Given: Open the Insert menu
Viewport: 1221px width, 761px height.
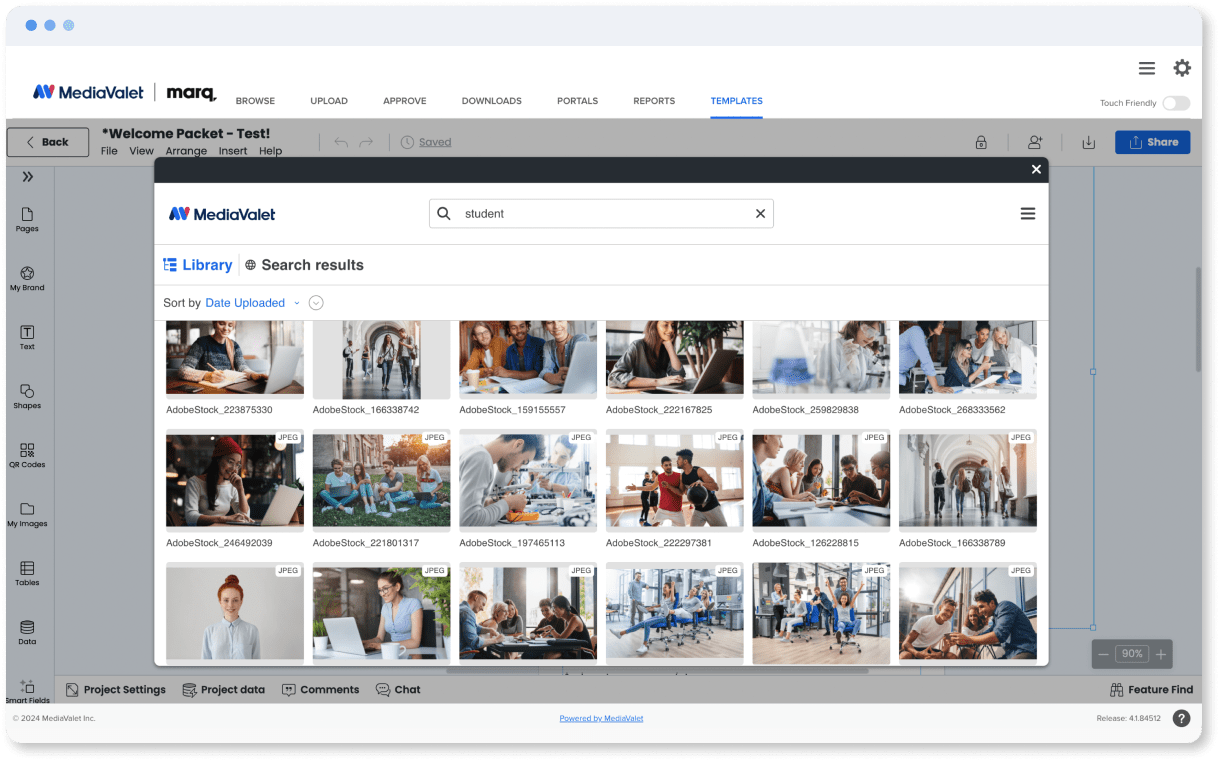Looking at the screenshot, I should 233,151.
